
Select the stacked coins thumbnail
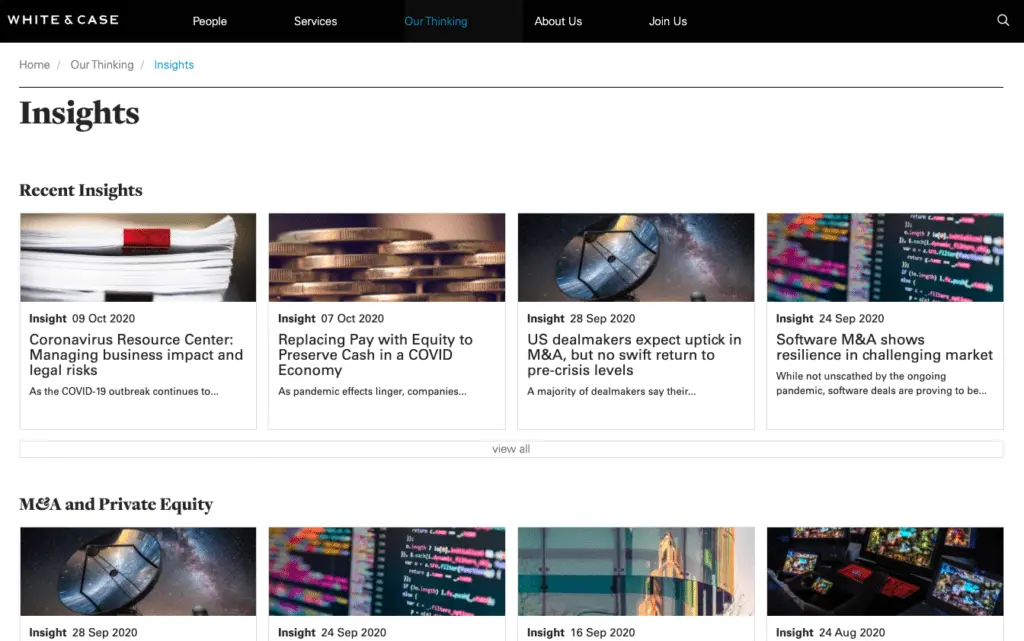coord(387,257)
